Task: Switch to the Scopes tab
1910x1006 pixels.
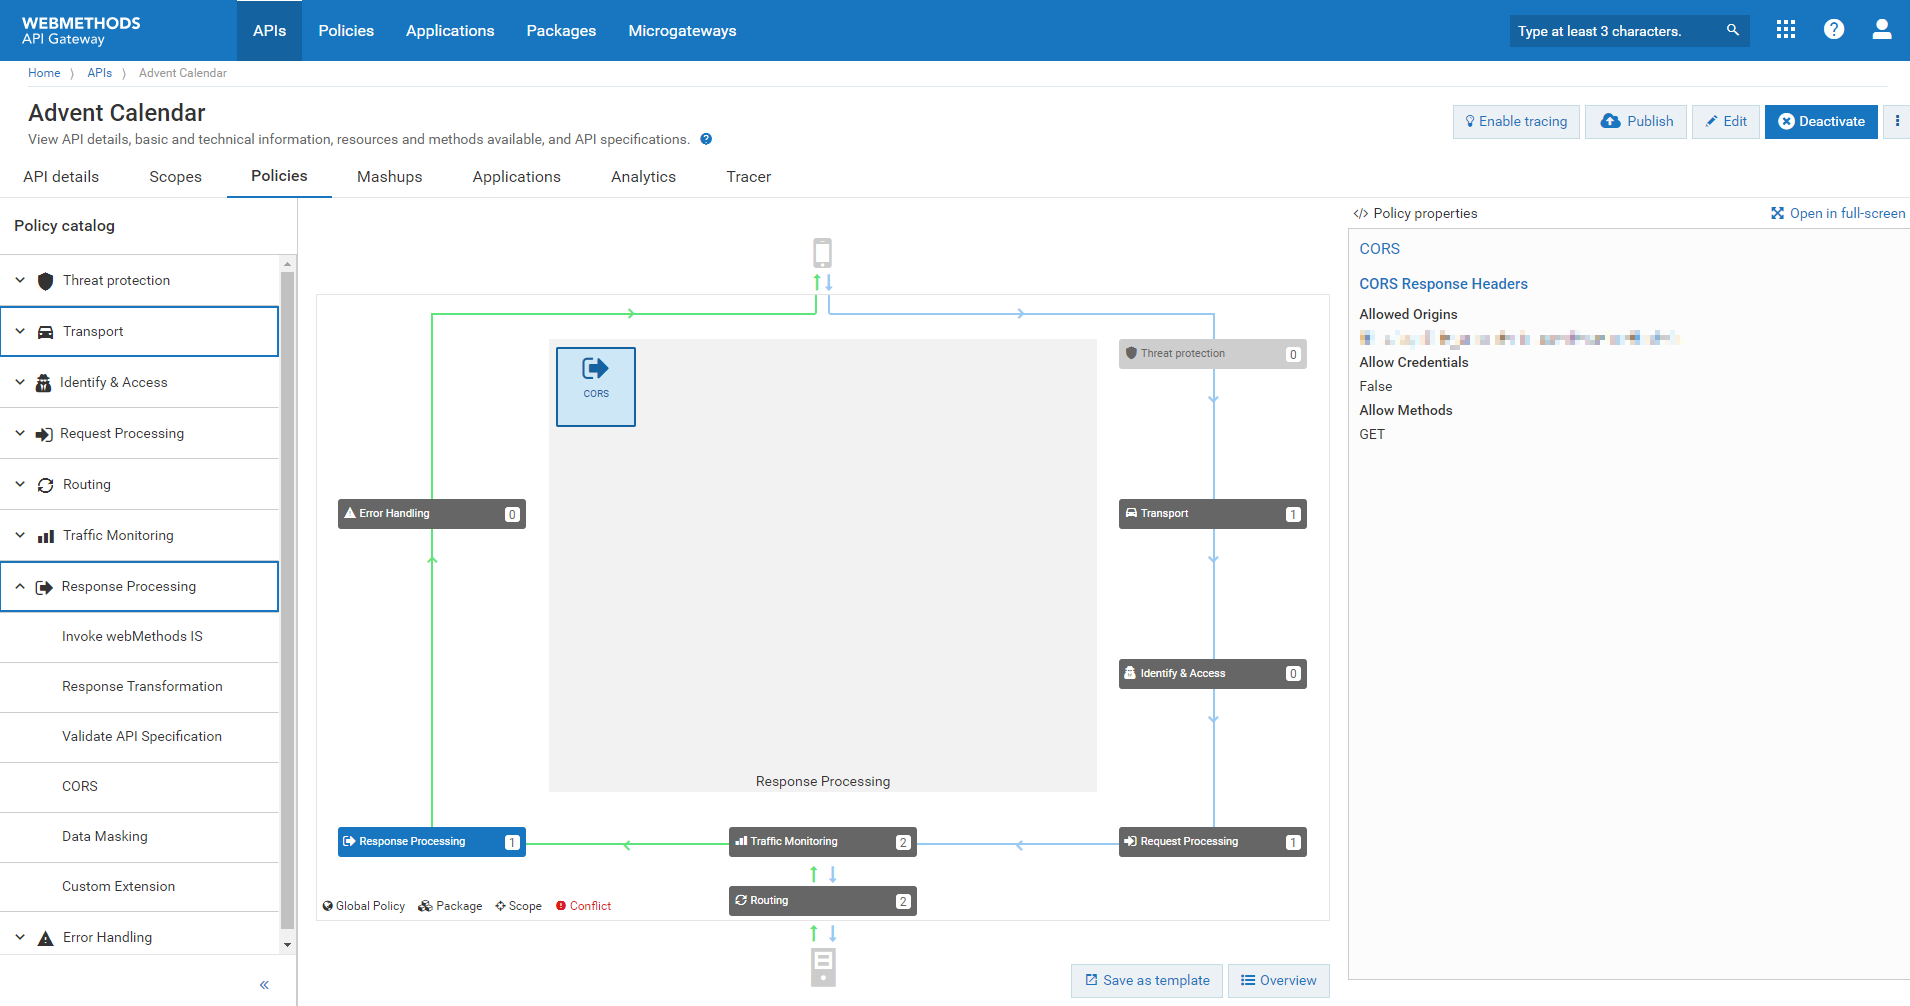Action: 175,177
